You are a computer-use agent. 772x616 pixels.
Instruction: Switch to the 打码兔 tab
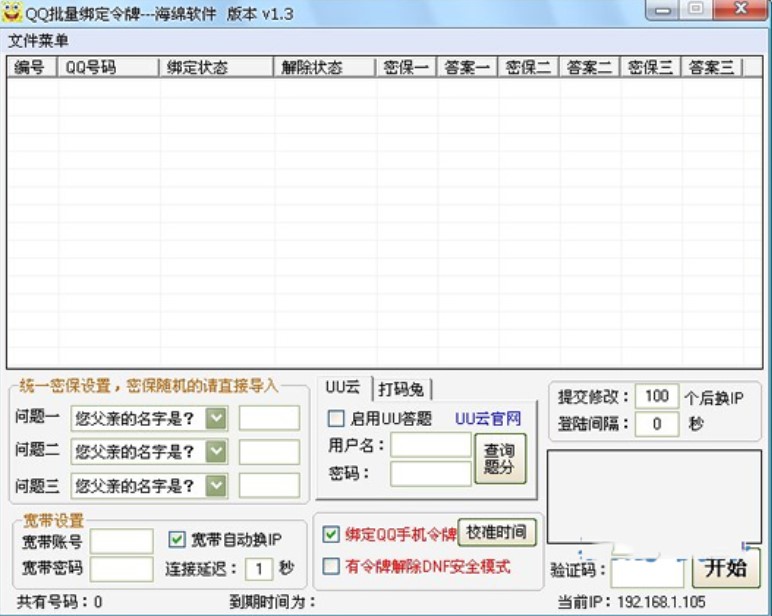point(399,390)
